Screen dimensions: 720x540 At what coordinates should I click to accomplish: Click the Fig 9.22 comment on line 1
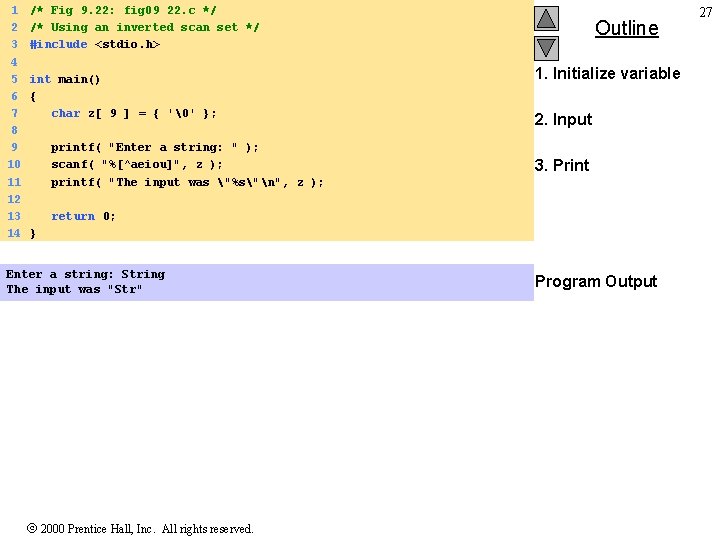(123, 10)
